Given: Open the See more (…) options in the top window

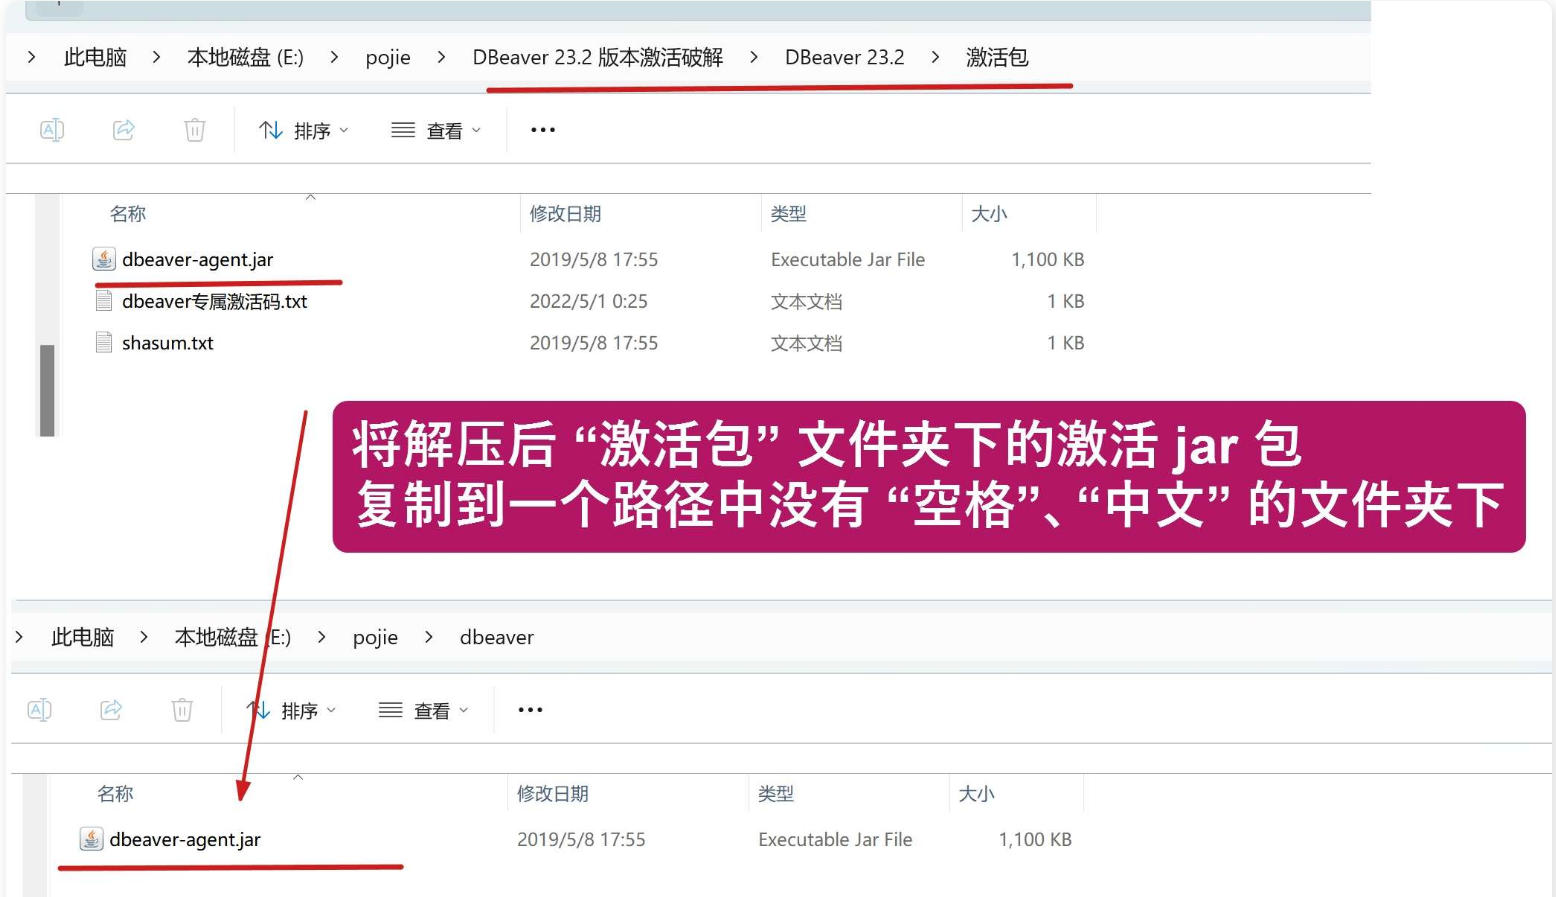Looking at the screenshot, I should [542, 129].
